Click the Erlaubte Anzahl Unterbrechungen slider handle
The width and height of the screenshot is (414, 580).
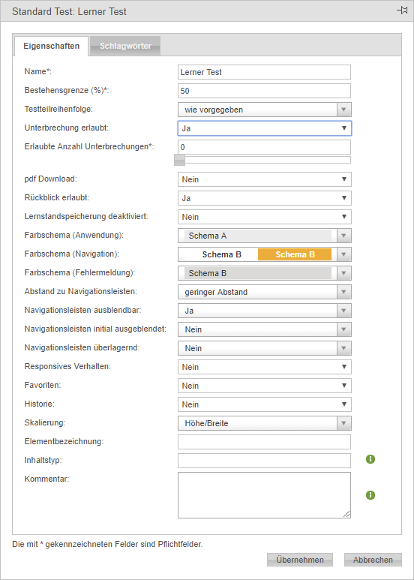(179, 160)
